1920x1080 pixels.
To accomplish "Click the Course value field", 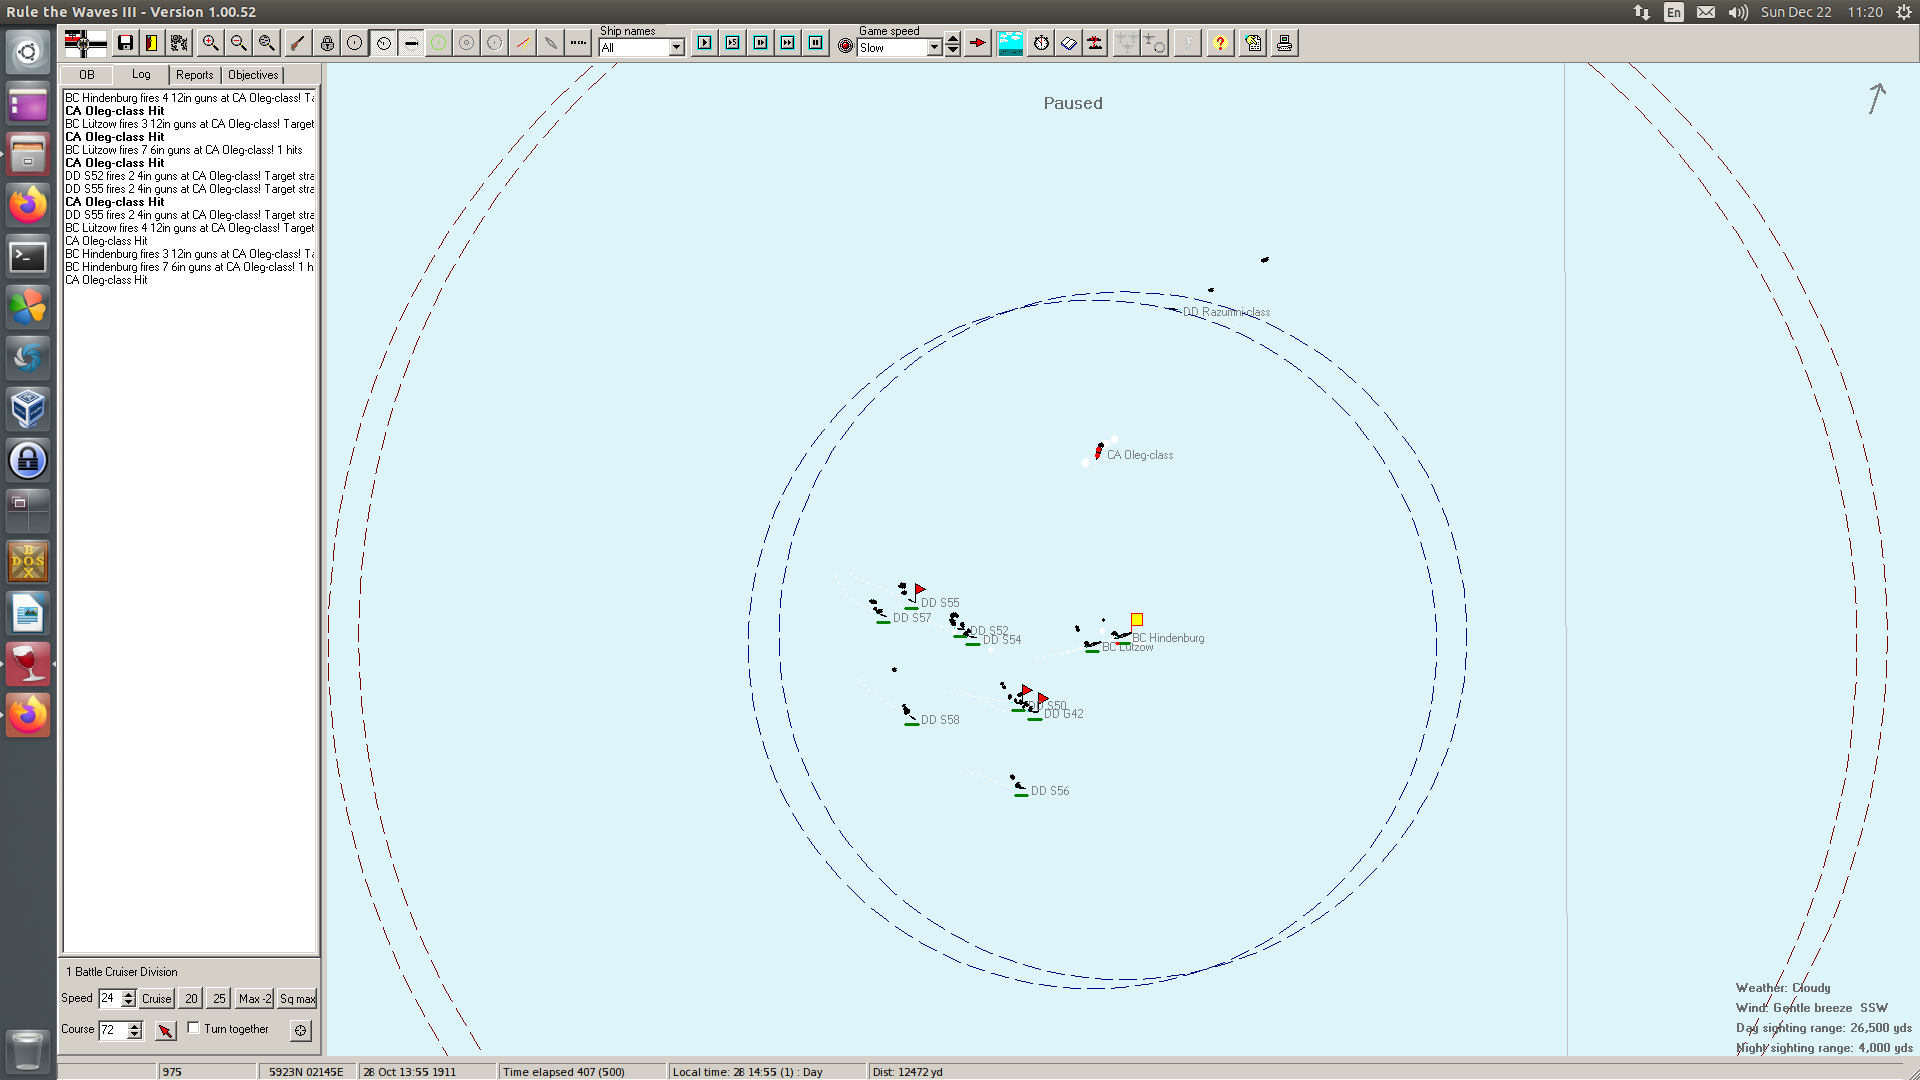I will pyautogui.click(x=113, y=1030).
